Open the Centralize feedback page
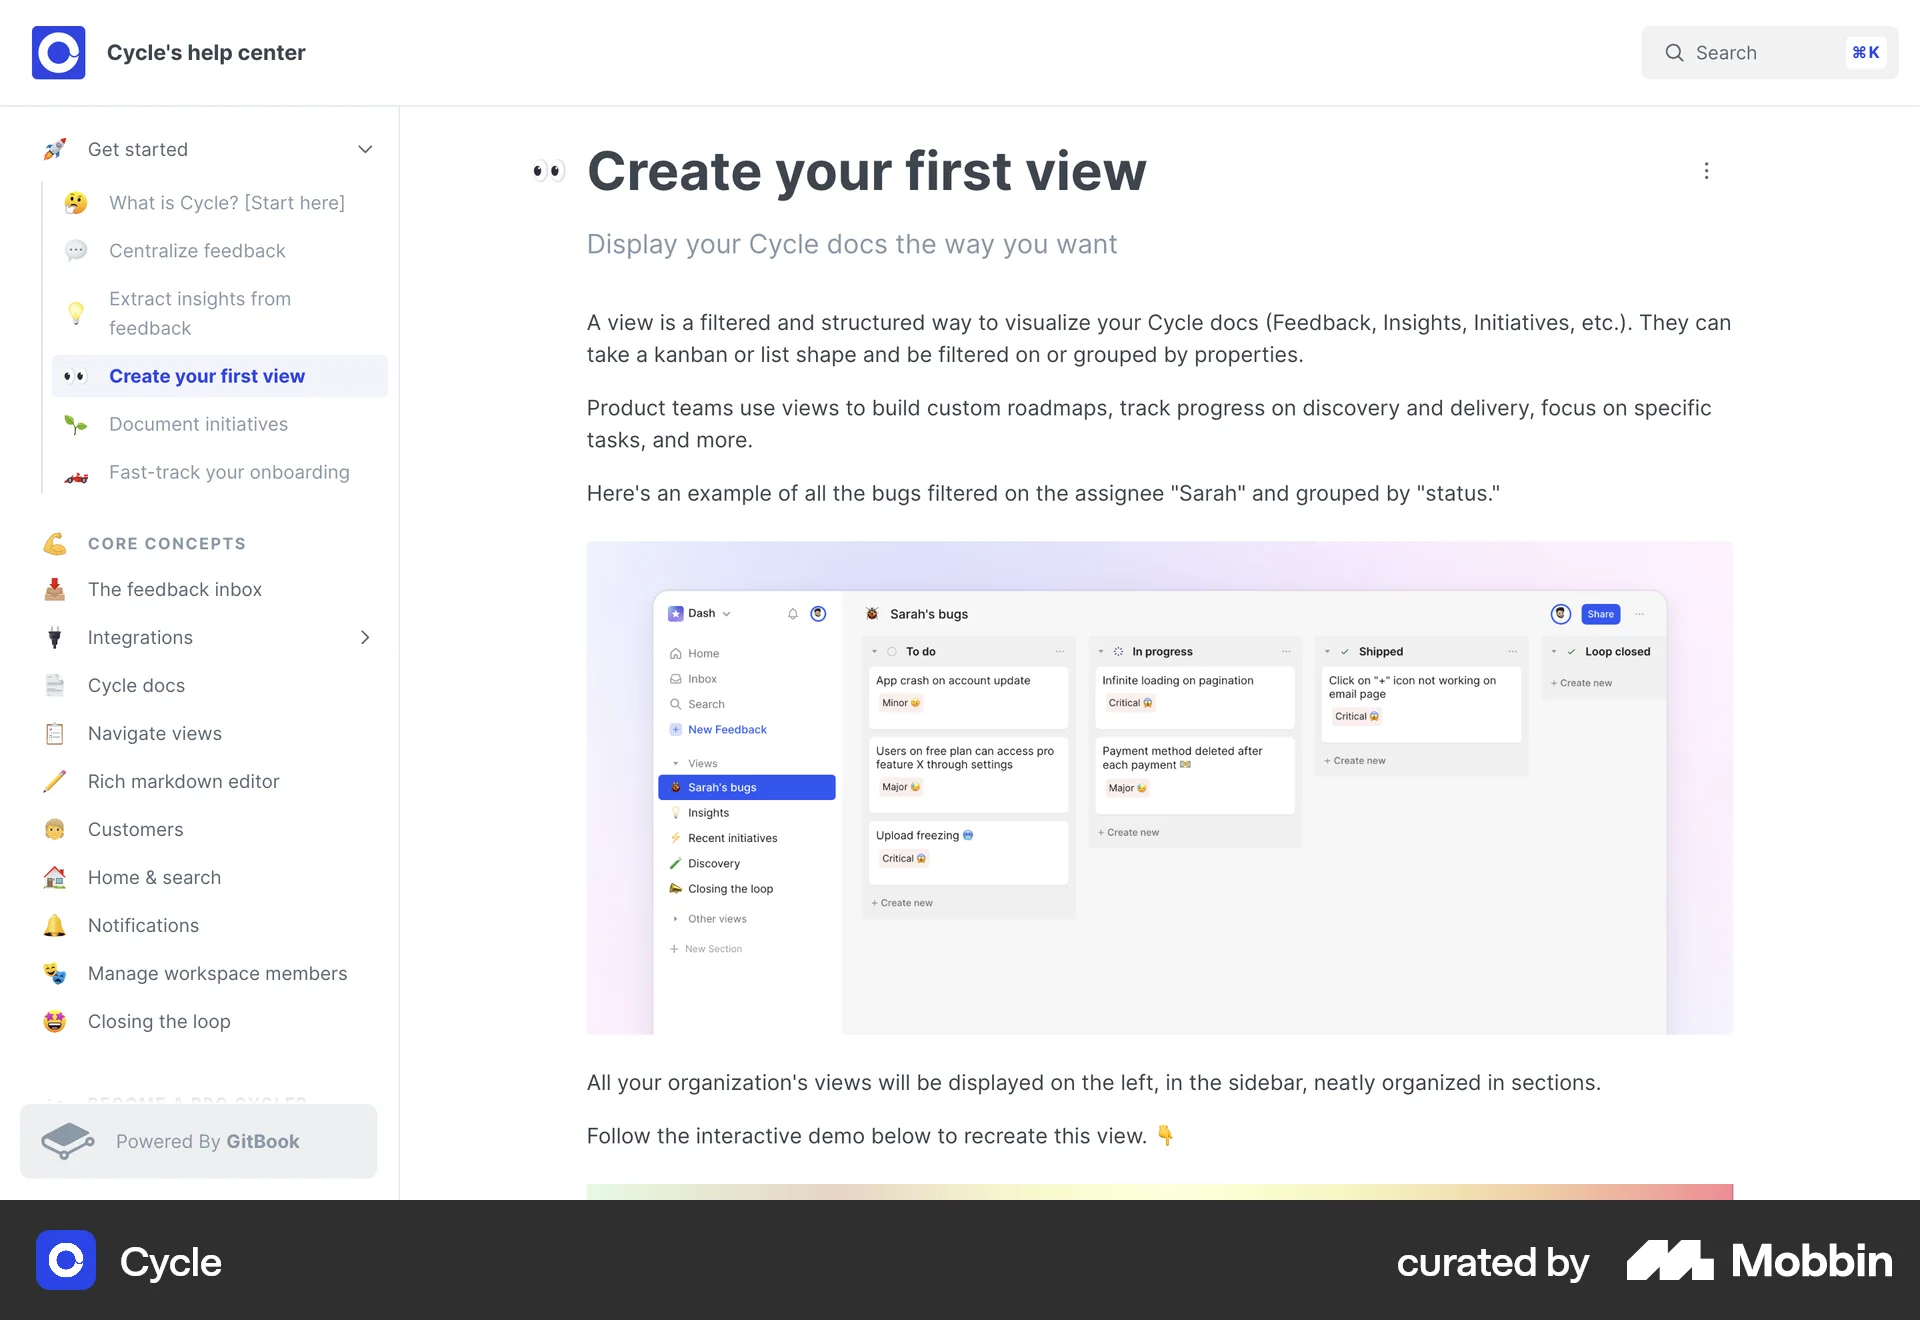This screenshot has height=1320, width=1920. coord(197,251)
